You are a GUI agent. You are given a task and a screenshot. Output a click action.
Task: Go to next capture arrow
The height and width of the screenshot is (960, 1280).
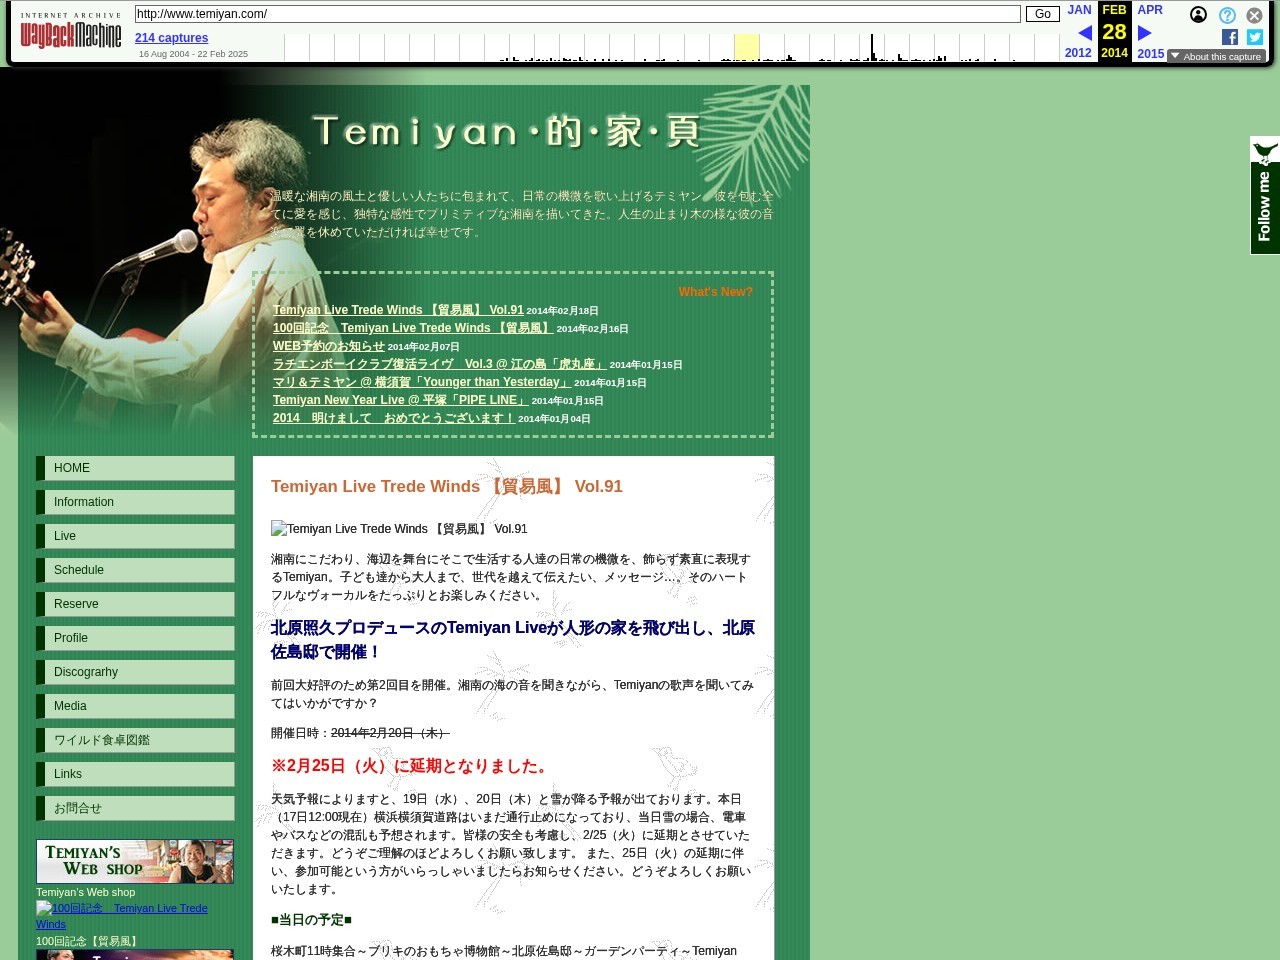click(1145, 33)
